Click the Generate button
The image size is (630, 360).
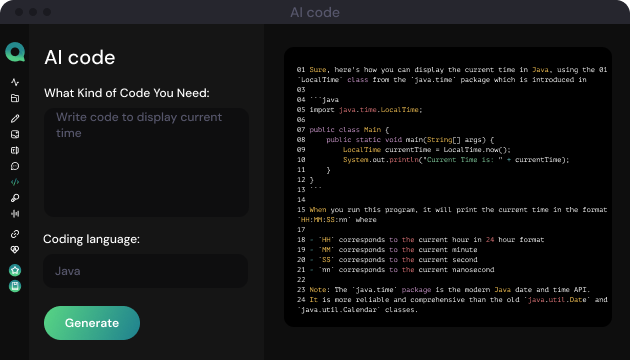coord(92,323)
